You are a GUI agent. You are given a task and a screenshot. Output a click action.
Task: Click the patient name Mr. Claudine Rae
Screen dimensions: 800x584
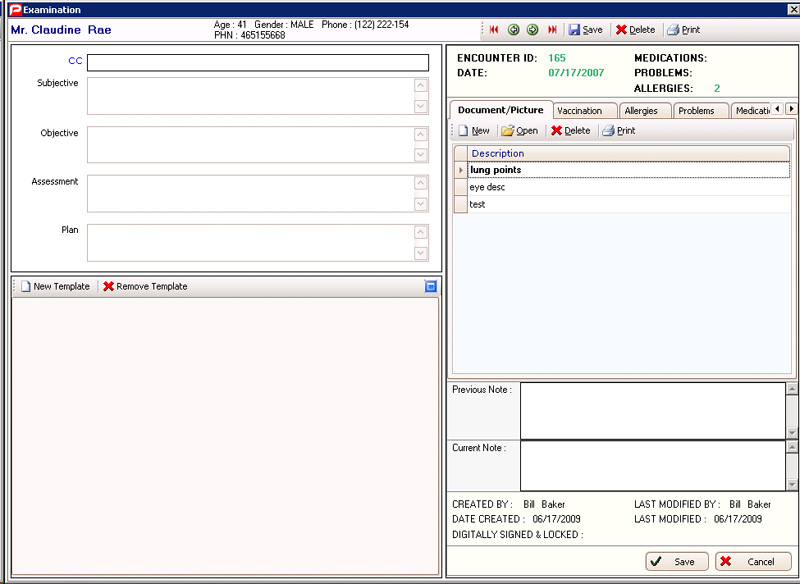61,30
